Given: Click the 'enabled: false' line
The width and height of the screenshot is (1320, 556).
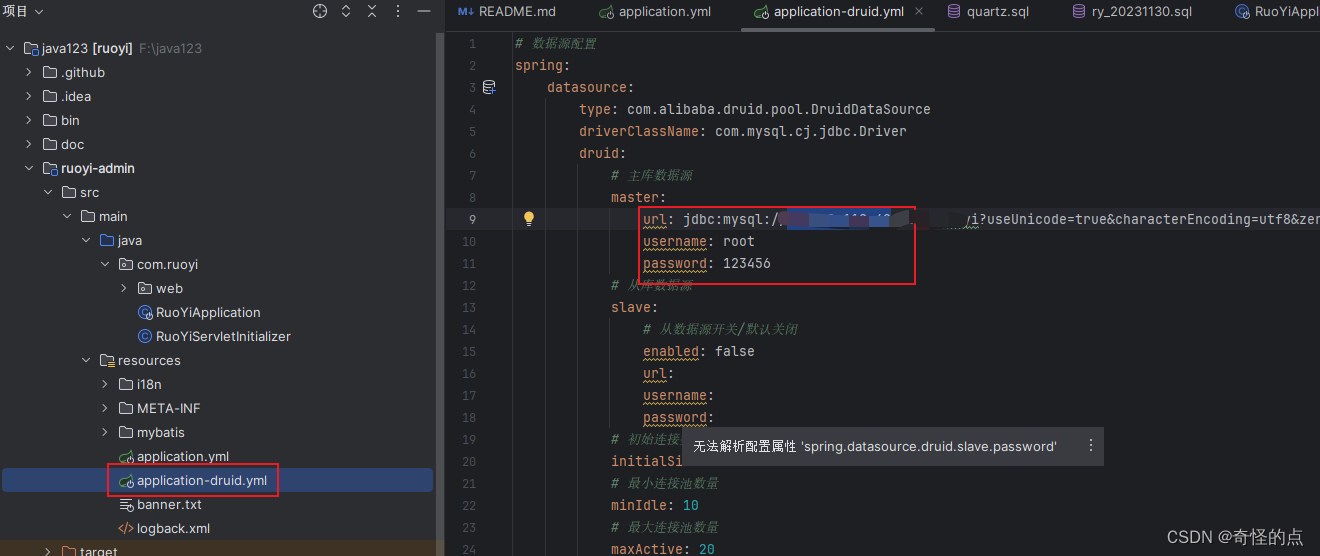Looking at the screenshot, I should 699,351.
